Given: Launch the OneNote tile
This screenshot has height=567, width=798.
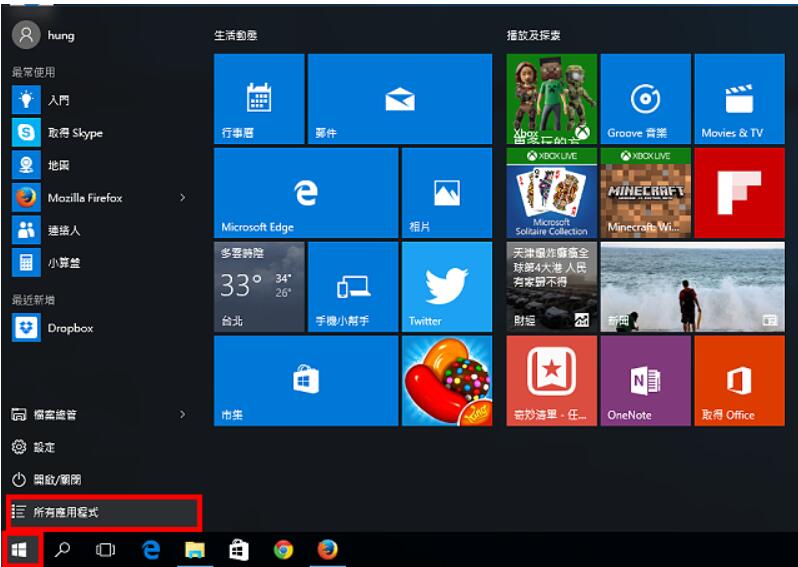Looking at the screenshot, I should point(645,381).
